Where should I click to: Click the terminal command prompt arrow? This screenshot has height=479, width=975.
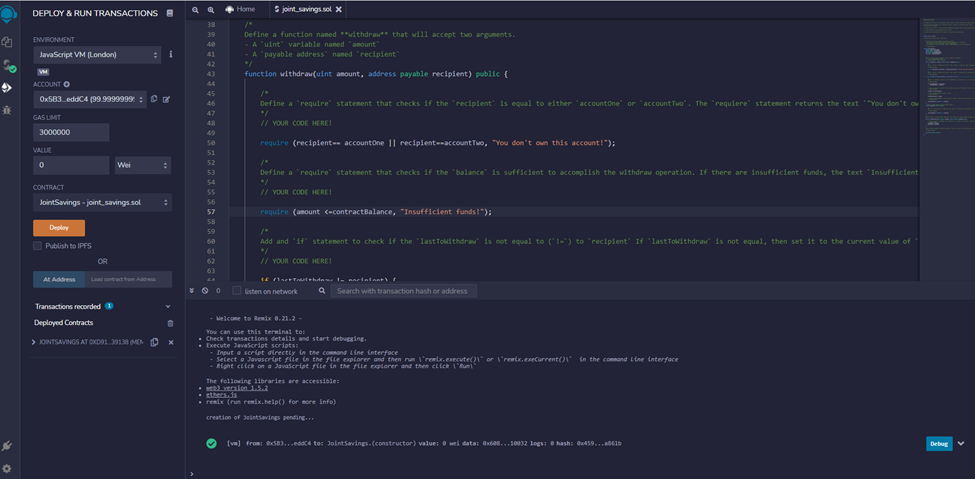point(192,473)
